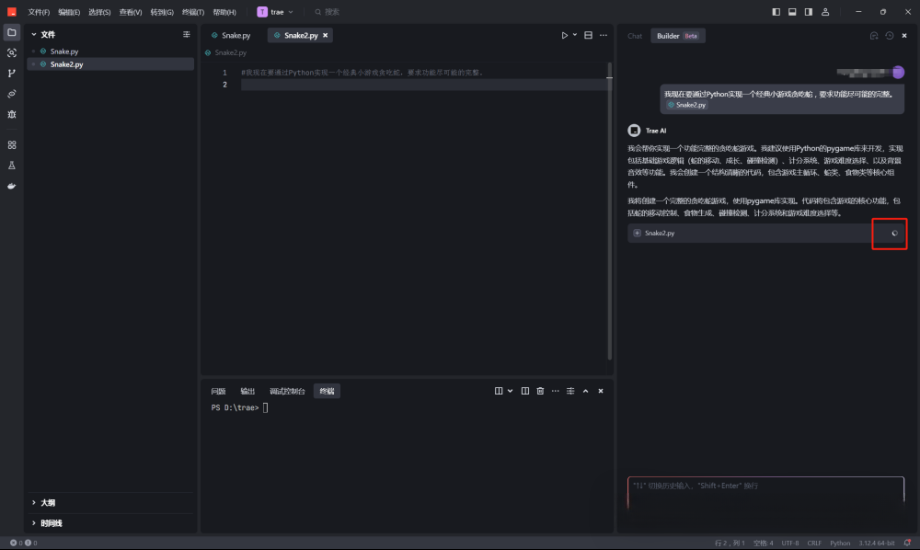Toggle the right AI sidebar layout button
The width and height of the screenshot is (920, 550).
[808, 12]
